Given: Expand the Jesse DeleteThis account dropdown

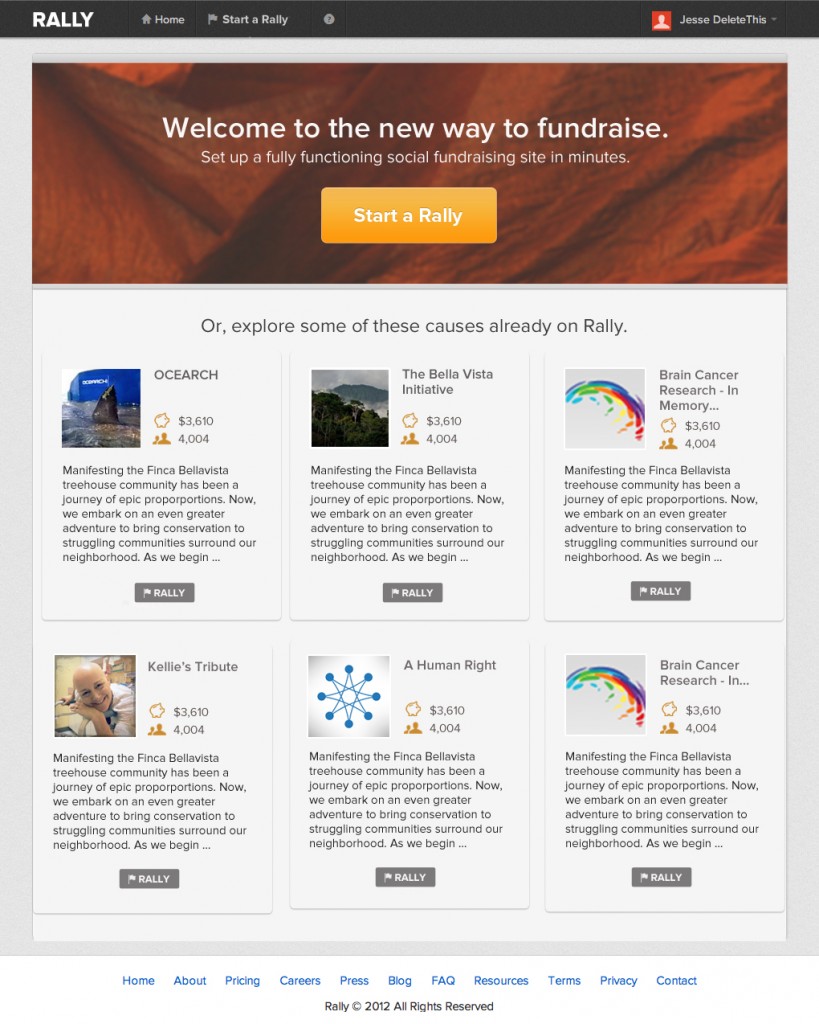Looking at the screenshot, I should coord(715,20).
